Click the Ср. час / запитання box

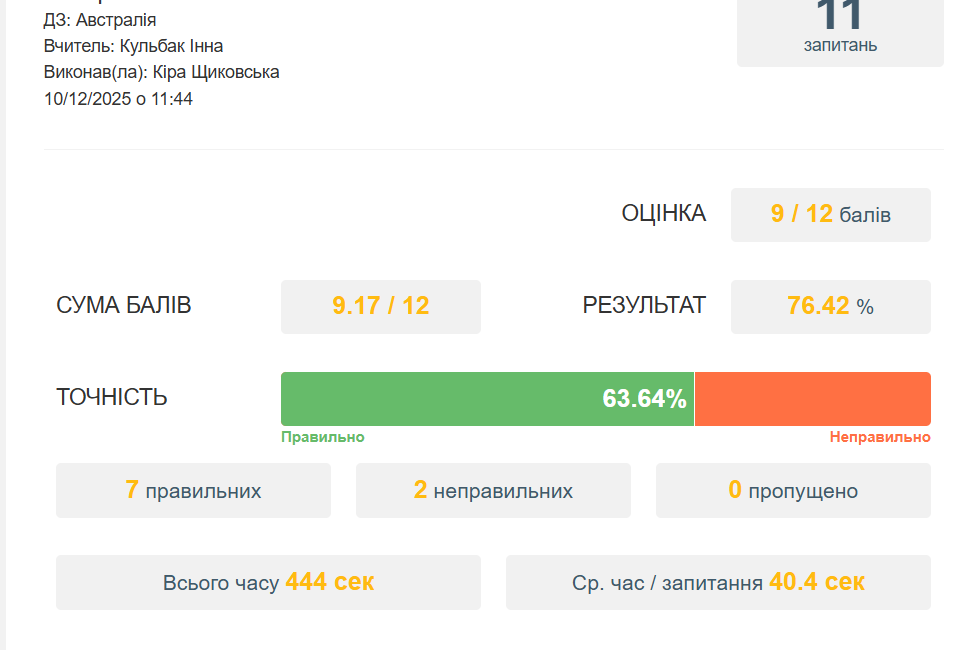pyautogui.click(x=718, y=582)
